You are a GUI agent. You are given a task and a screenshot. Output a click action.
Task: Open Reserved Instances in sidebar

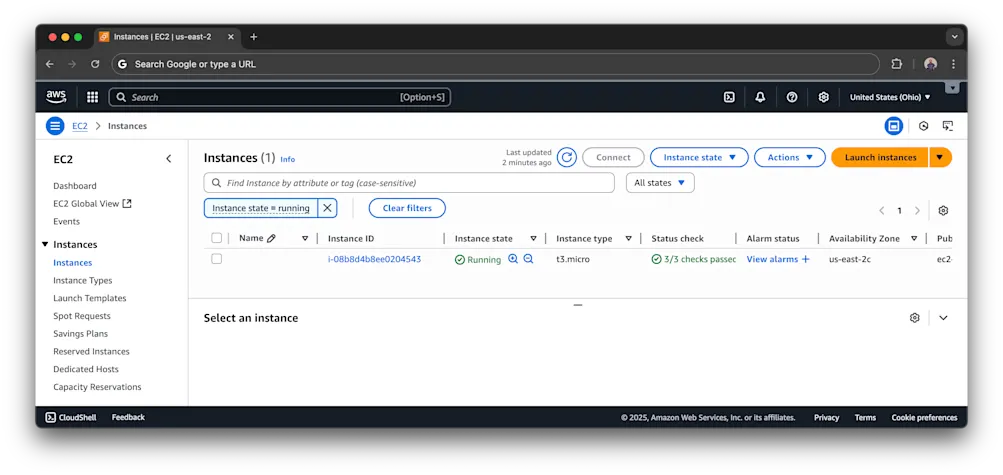point(91,352)
